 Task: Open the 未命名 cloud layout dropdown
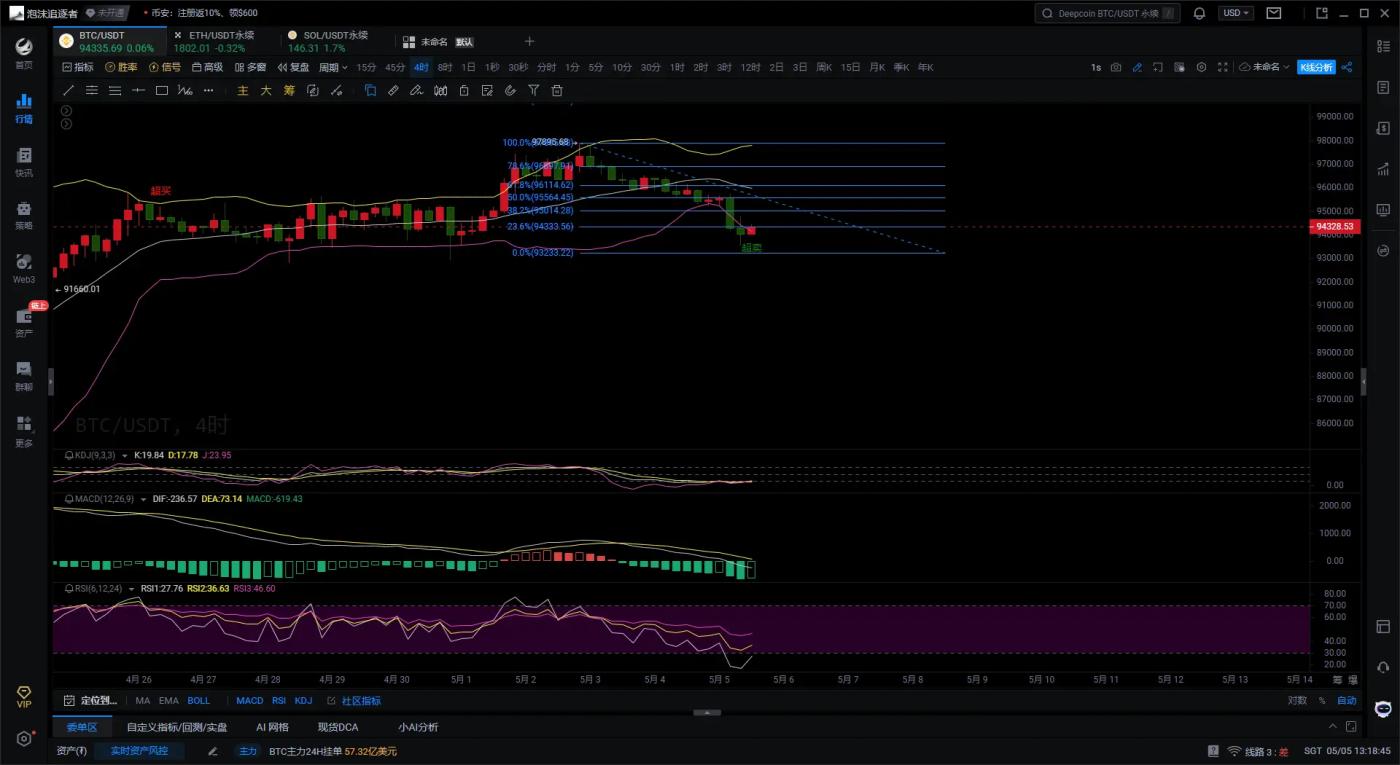coord(1264,67)
